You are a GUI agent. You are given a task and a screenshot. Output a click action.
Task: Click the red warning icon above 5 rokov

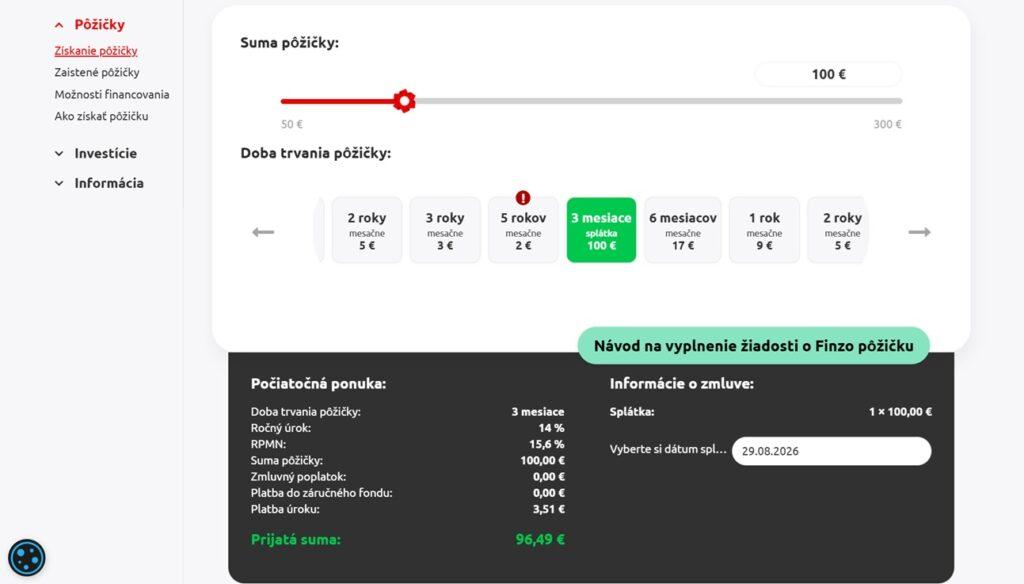click(523, 197)
